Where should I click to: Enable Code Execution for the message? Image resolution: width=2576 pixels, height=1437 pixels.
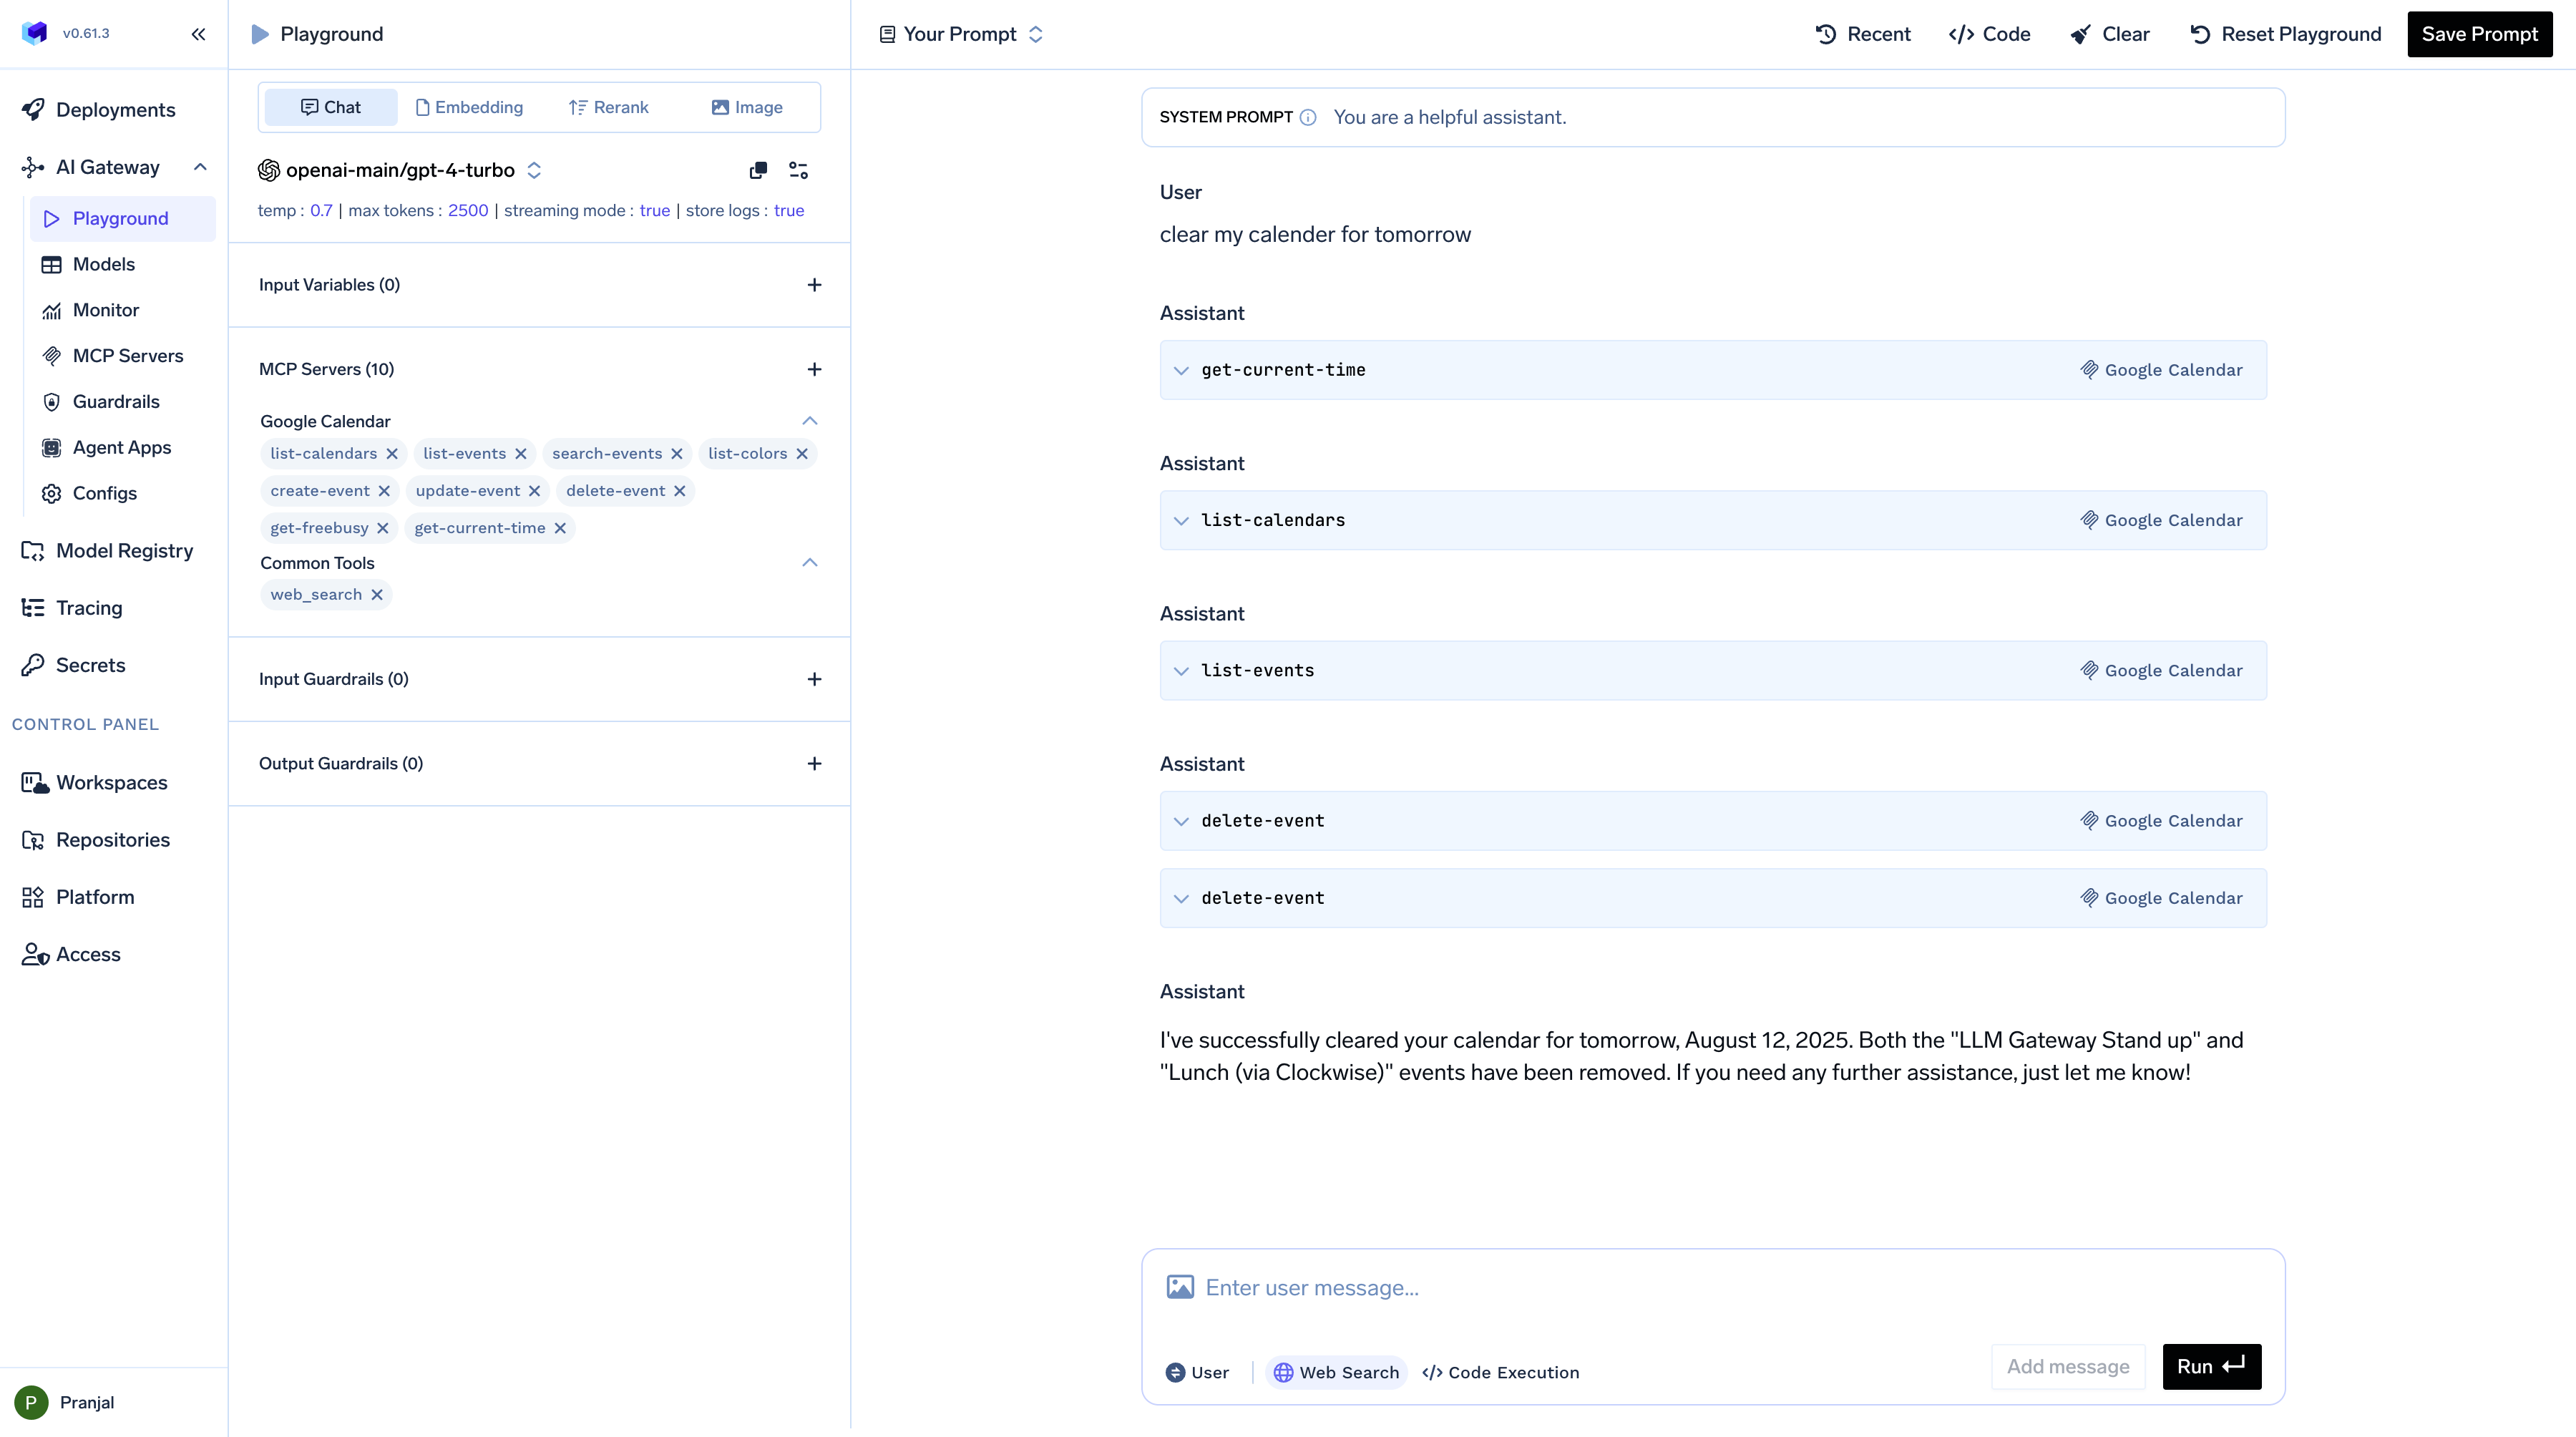click(1501, 1371)
